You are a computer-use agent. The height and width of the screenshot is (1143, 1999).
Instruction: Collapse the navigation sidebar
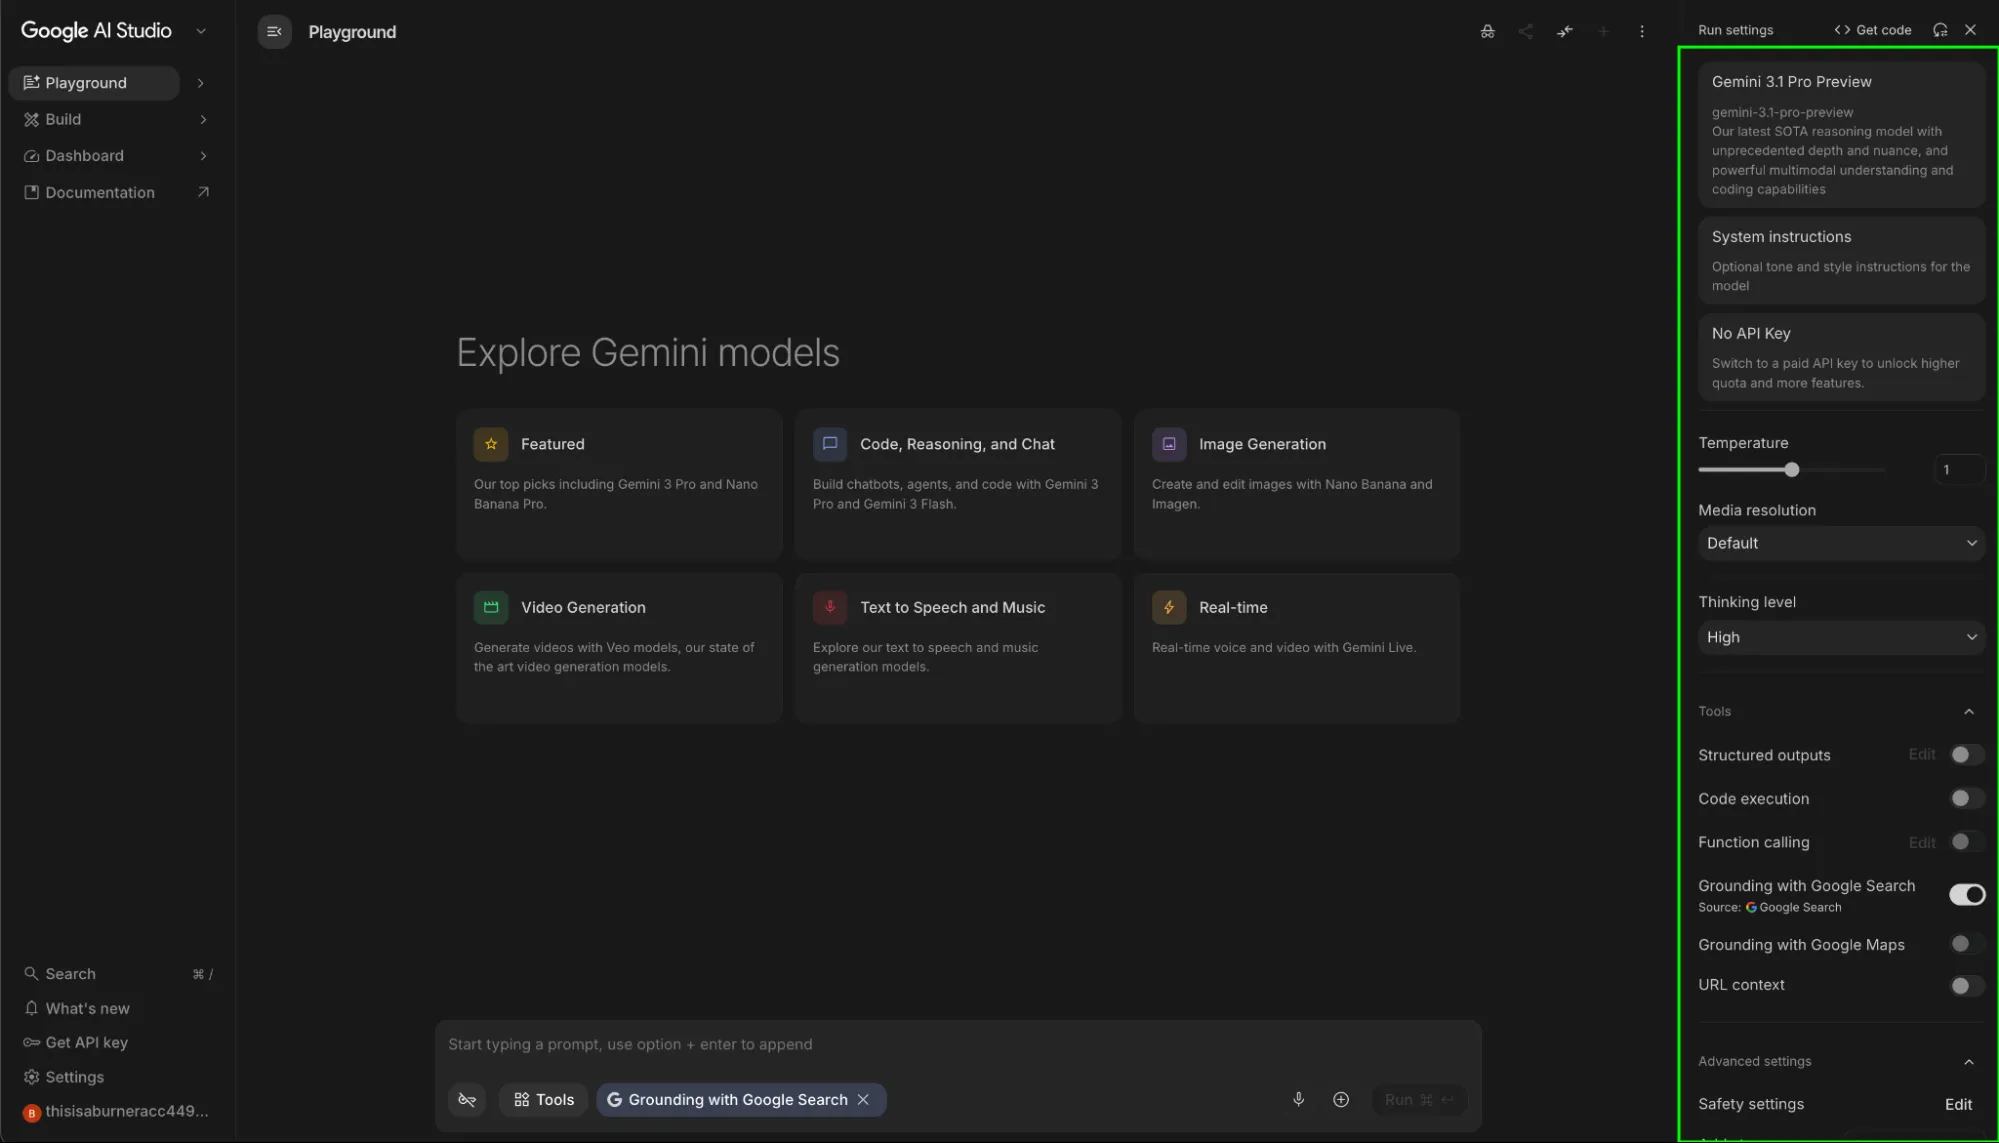[x=273, y=31]
